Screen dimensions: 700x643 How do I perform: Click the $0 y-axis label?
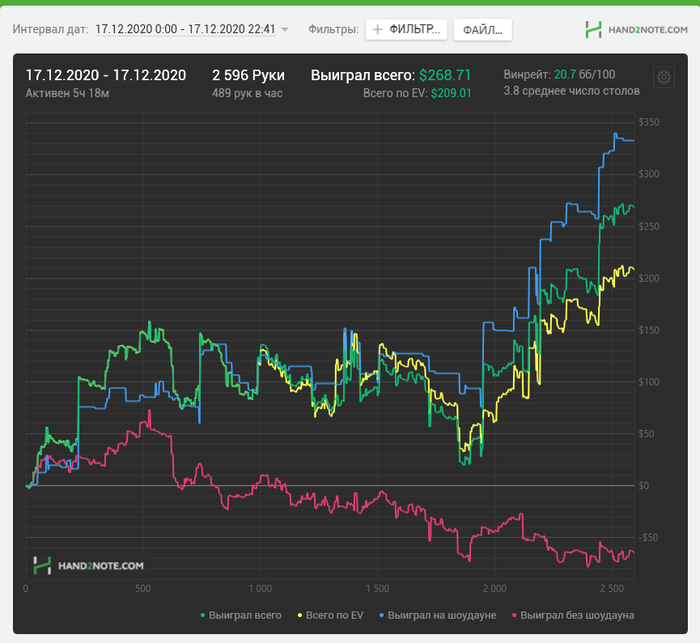[x=644, y=485]
